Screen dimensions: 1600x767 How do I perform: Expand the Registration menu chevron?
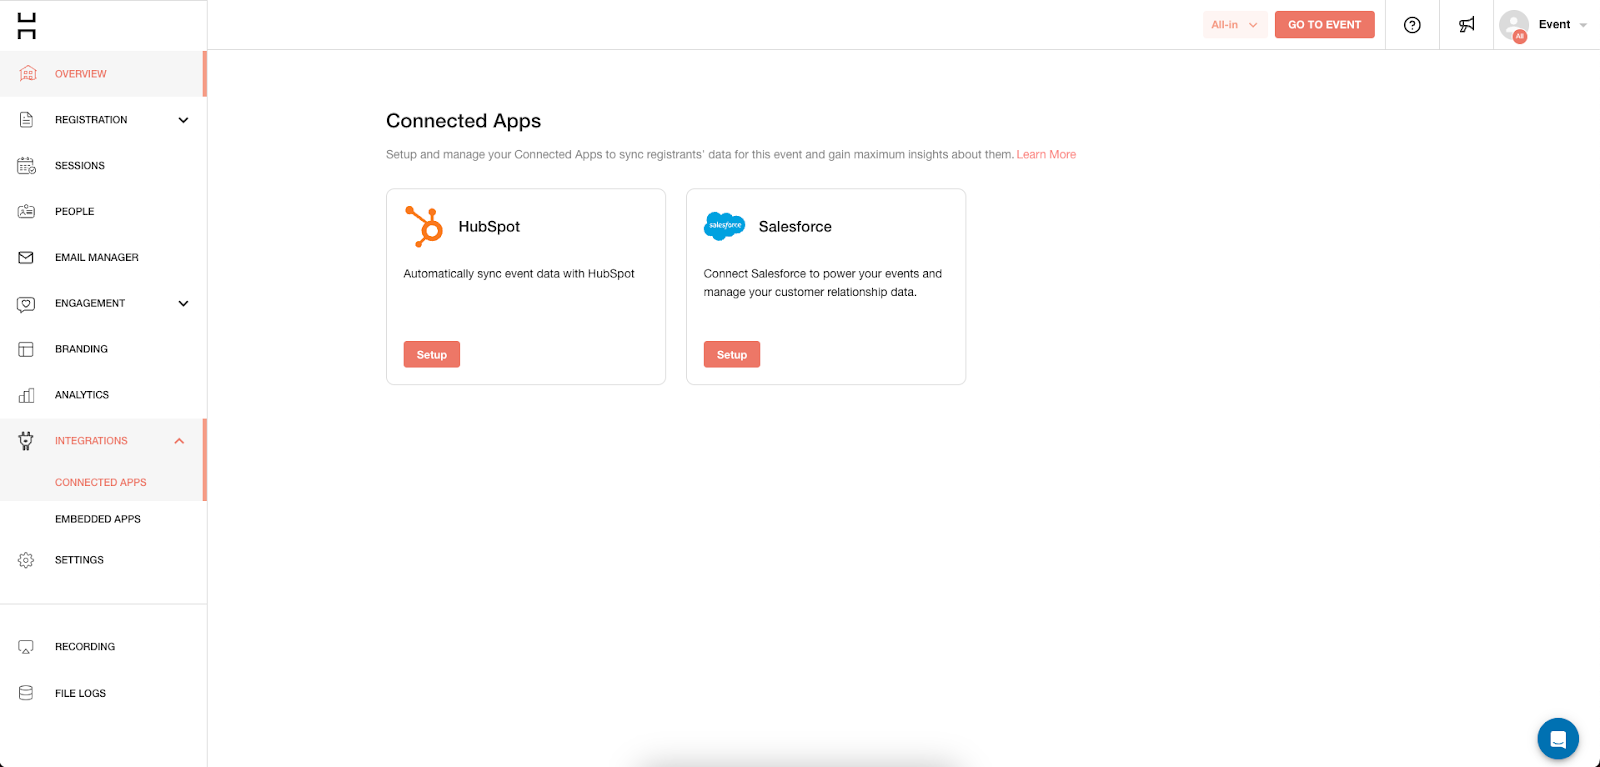(x=183, y=120)
